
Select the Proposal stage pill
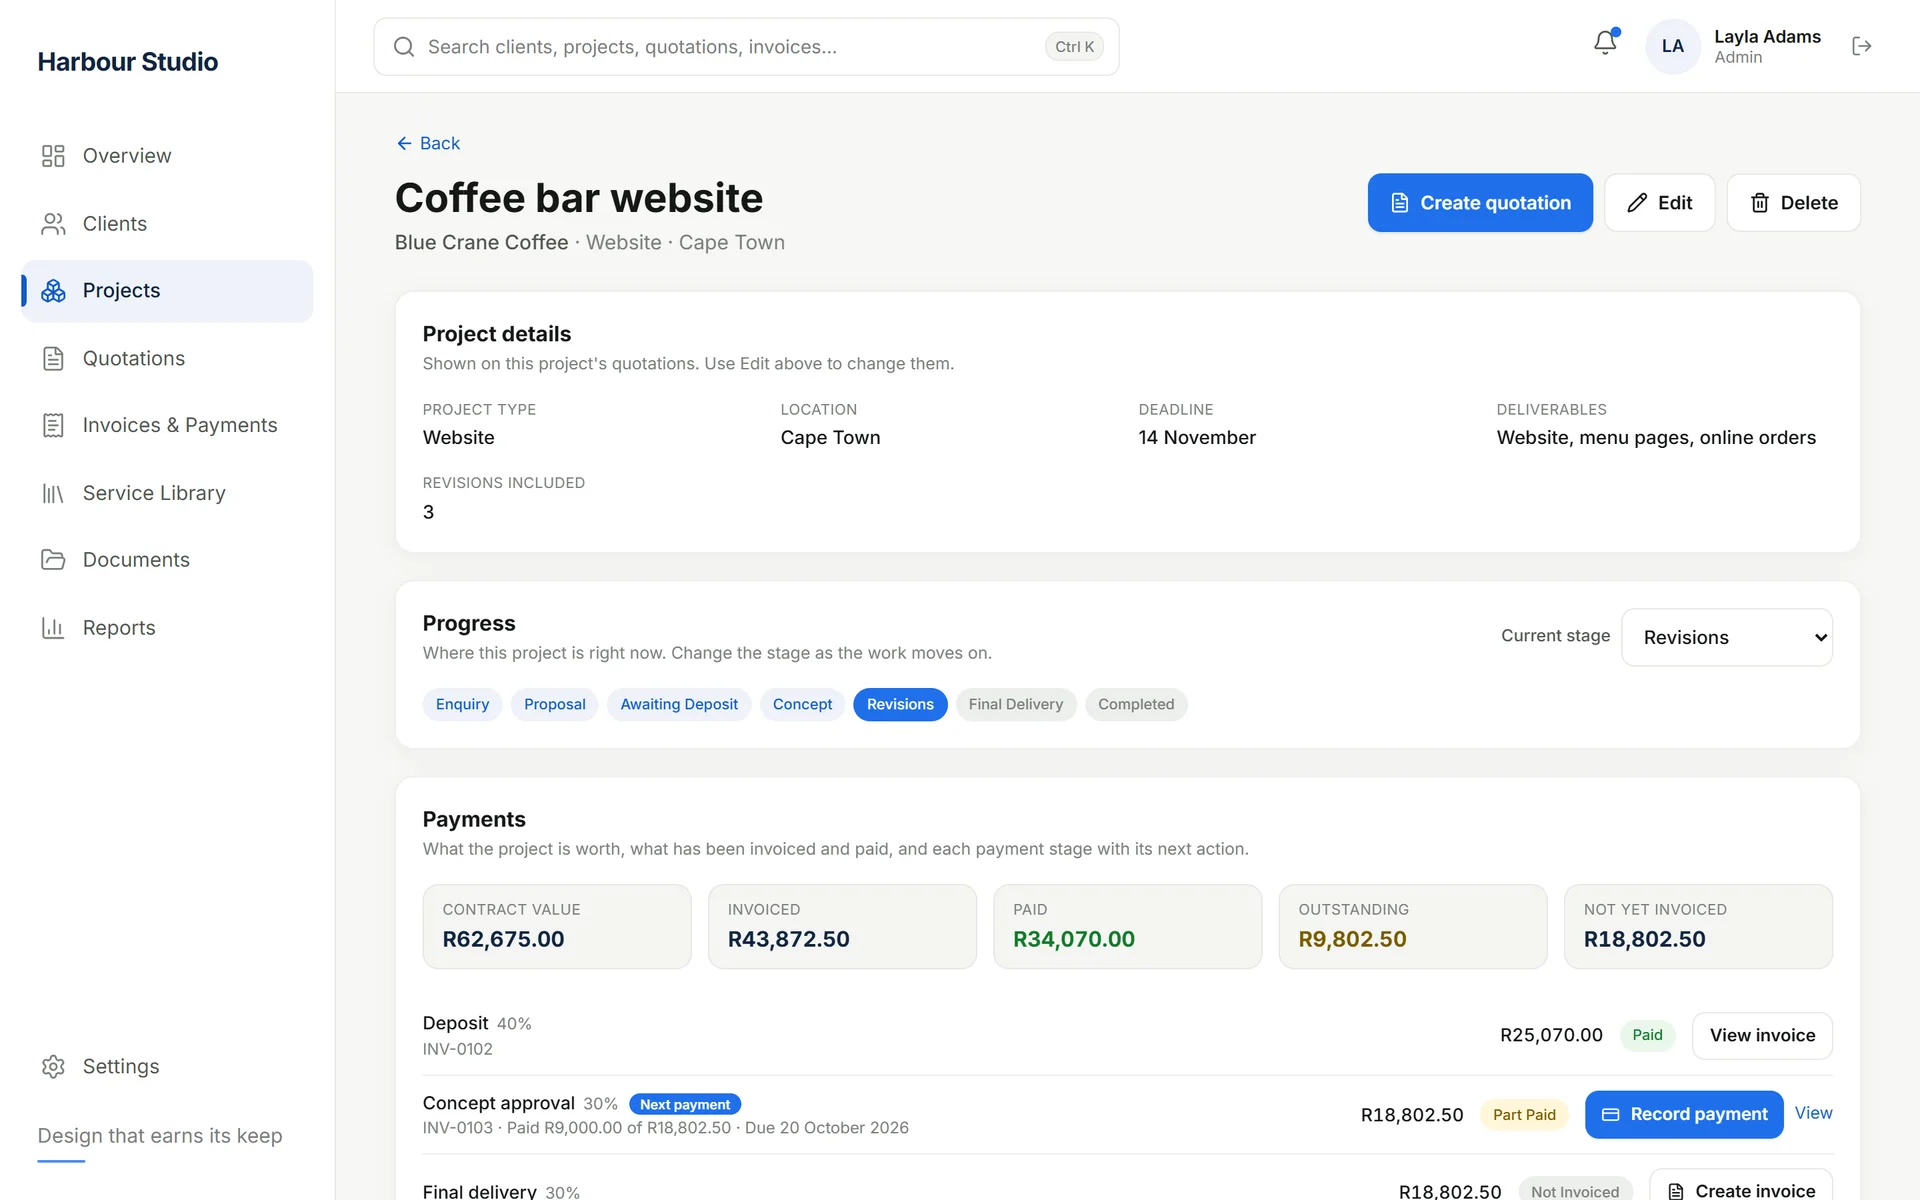point(555,705)
